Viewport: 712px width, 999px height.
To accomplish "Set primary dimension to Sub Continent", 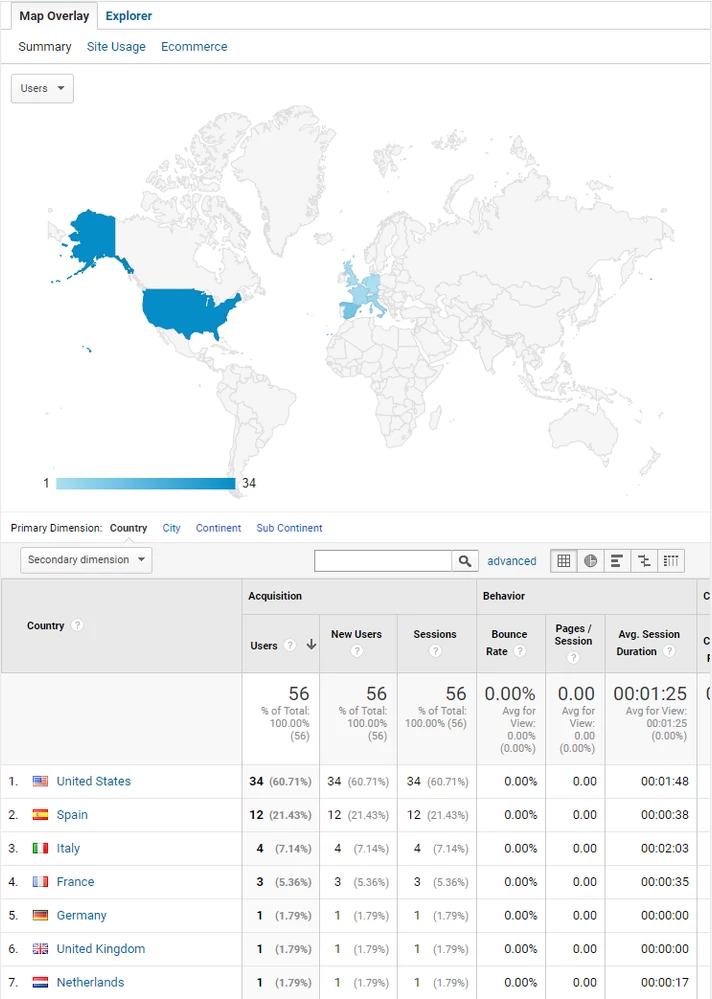I will (x=289, y=528).
